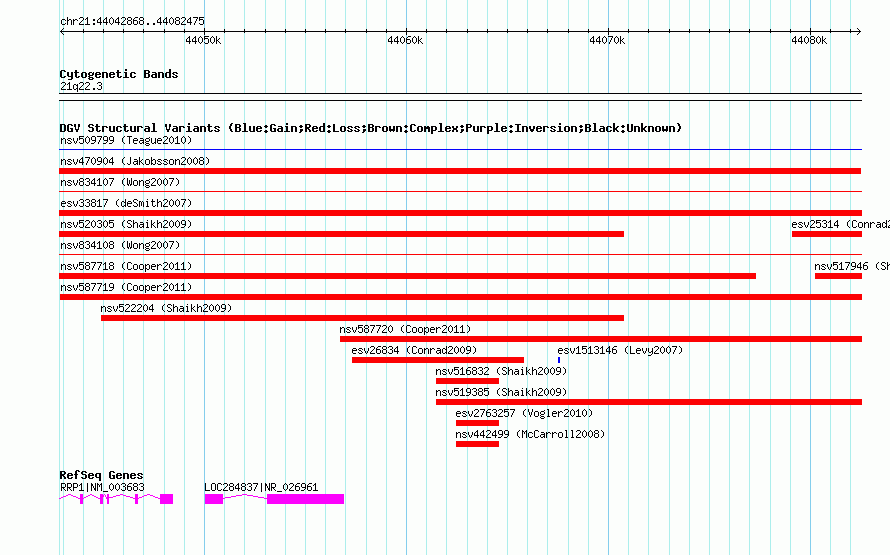The image size is (890, 555).
Task: Select the RefSeq Genes track title
Action: coord(101,475)
